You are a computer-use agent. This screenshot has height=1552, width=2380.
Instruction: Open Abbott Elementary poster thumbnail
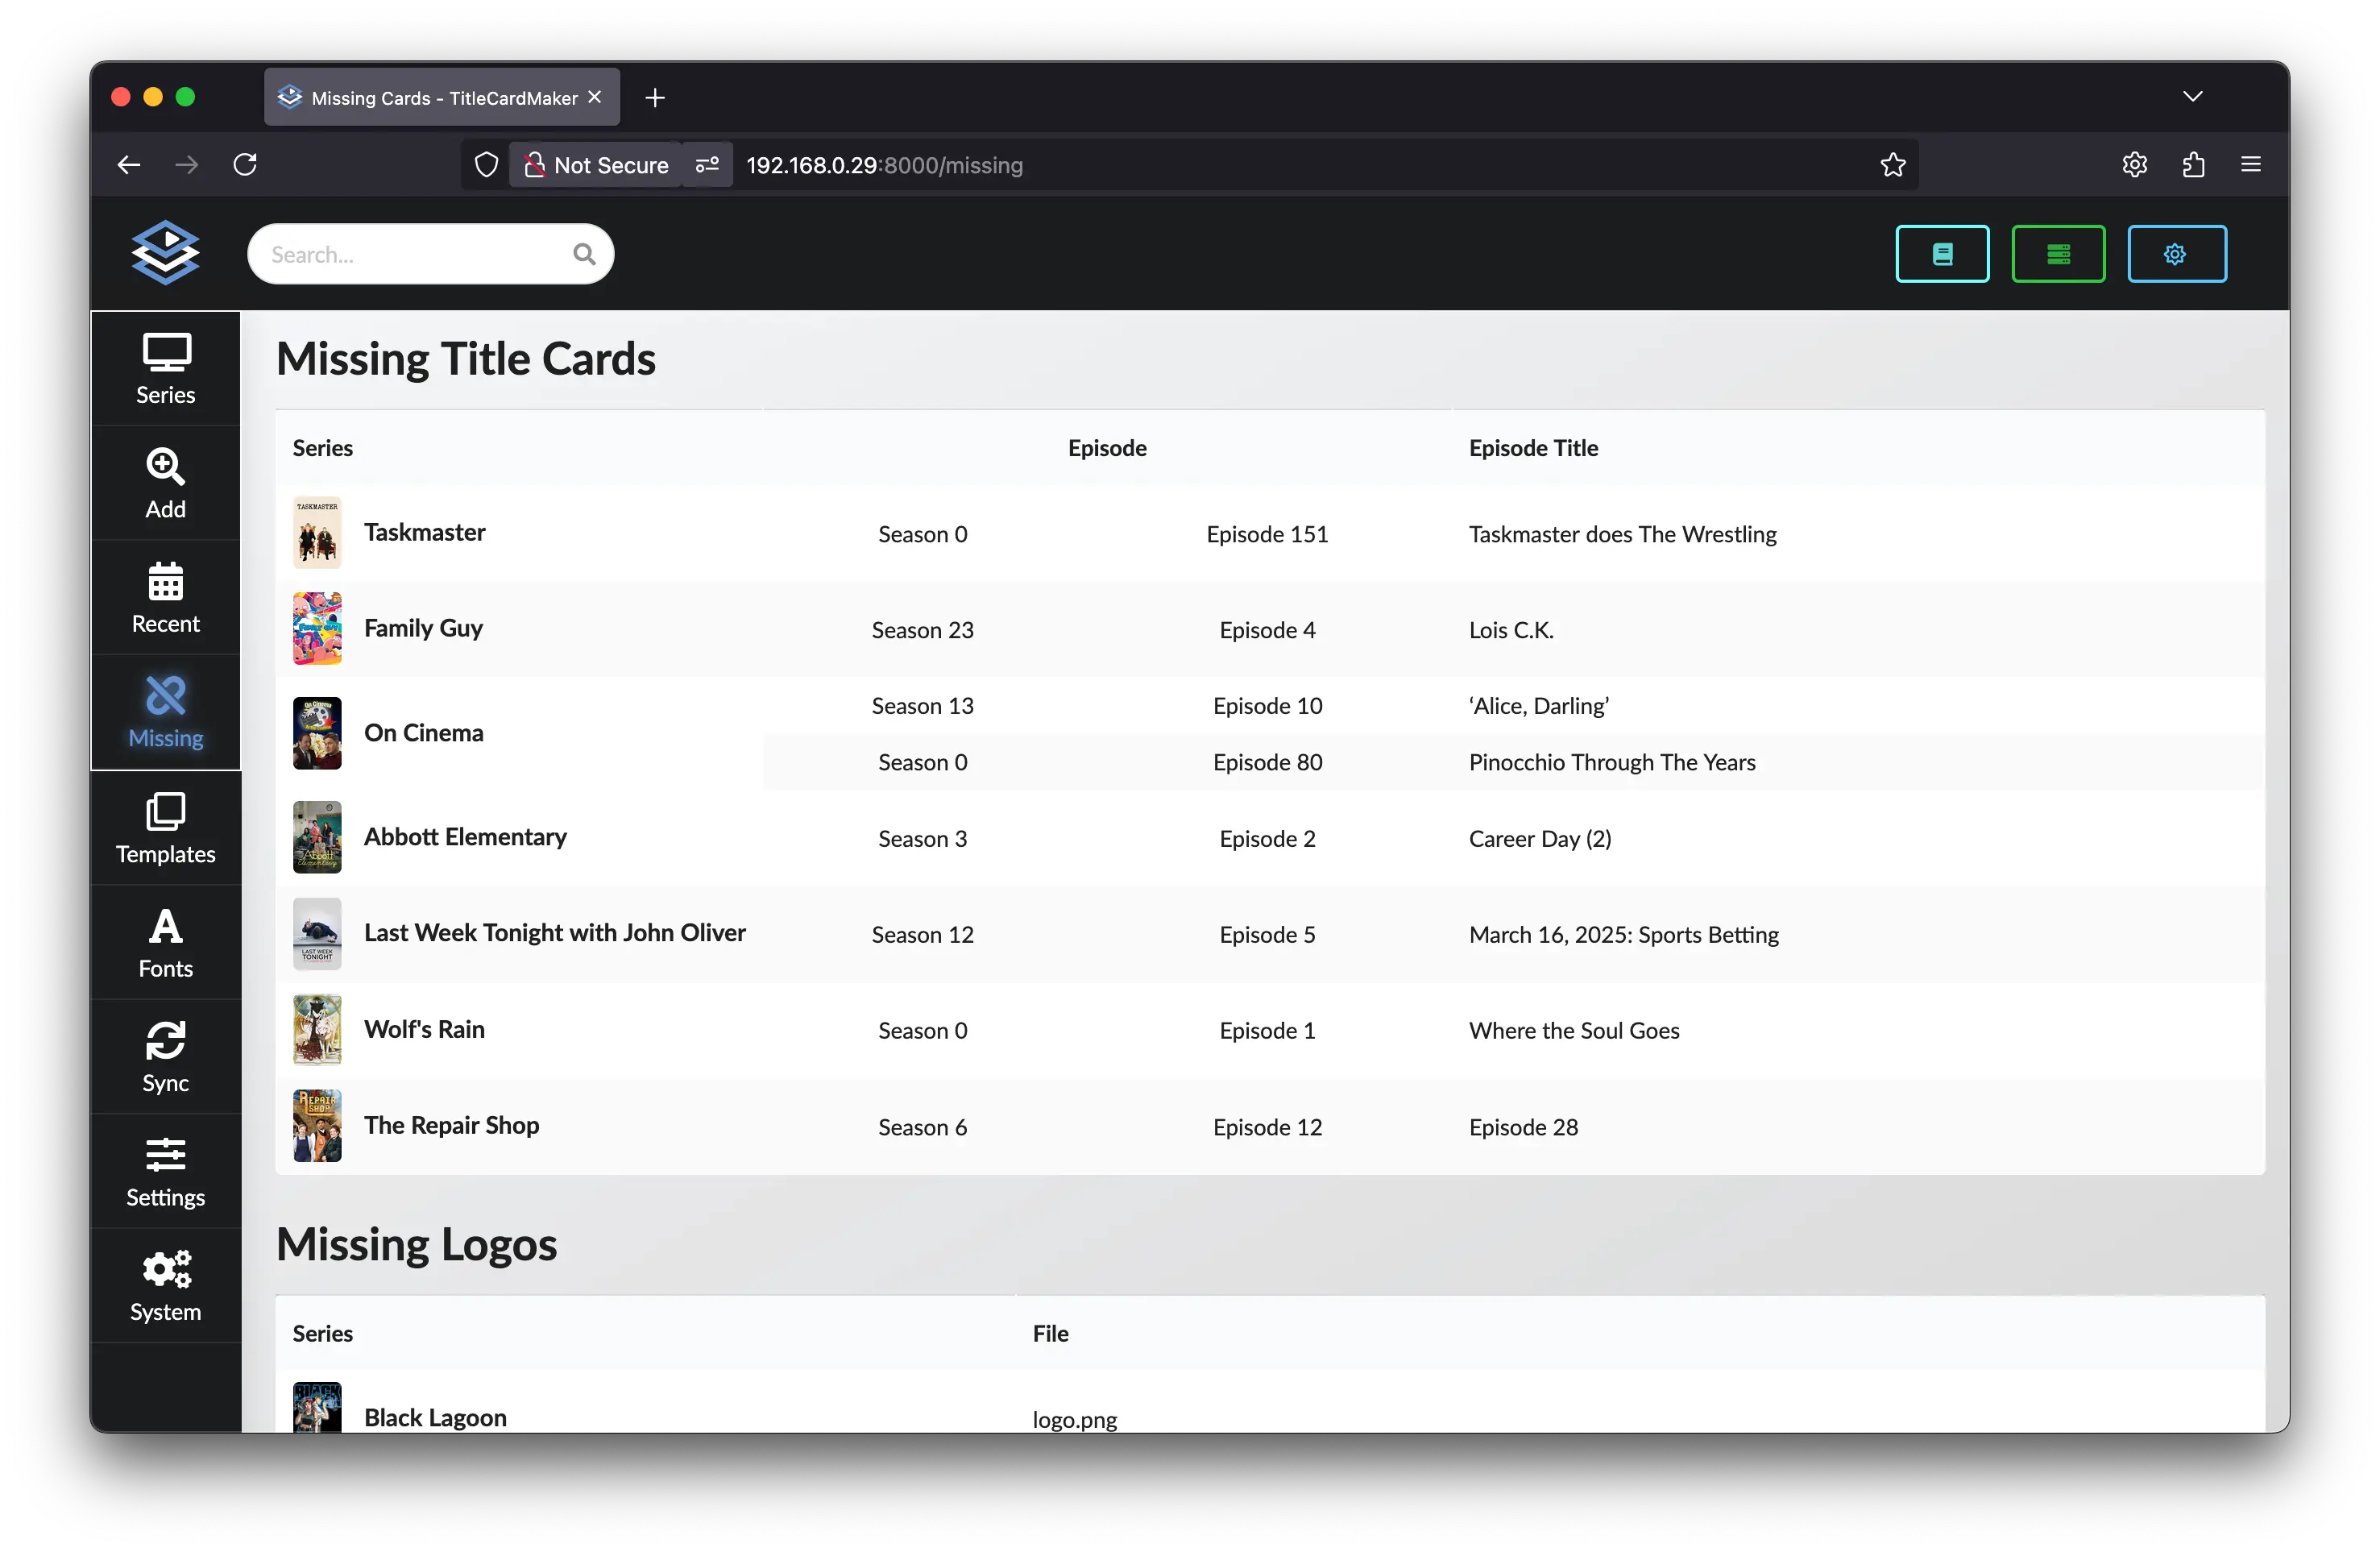[317, 837]
